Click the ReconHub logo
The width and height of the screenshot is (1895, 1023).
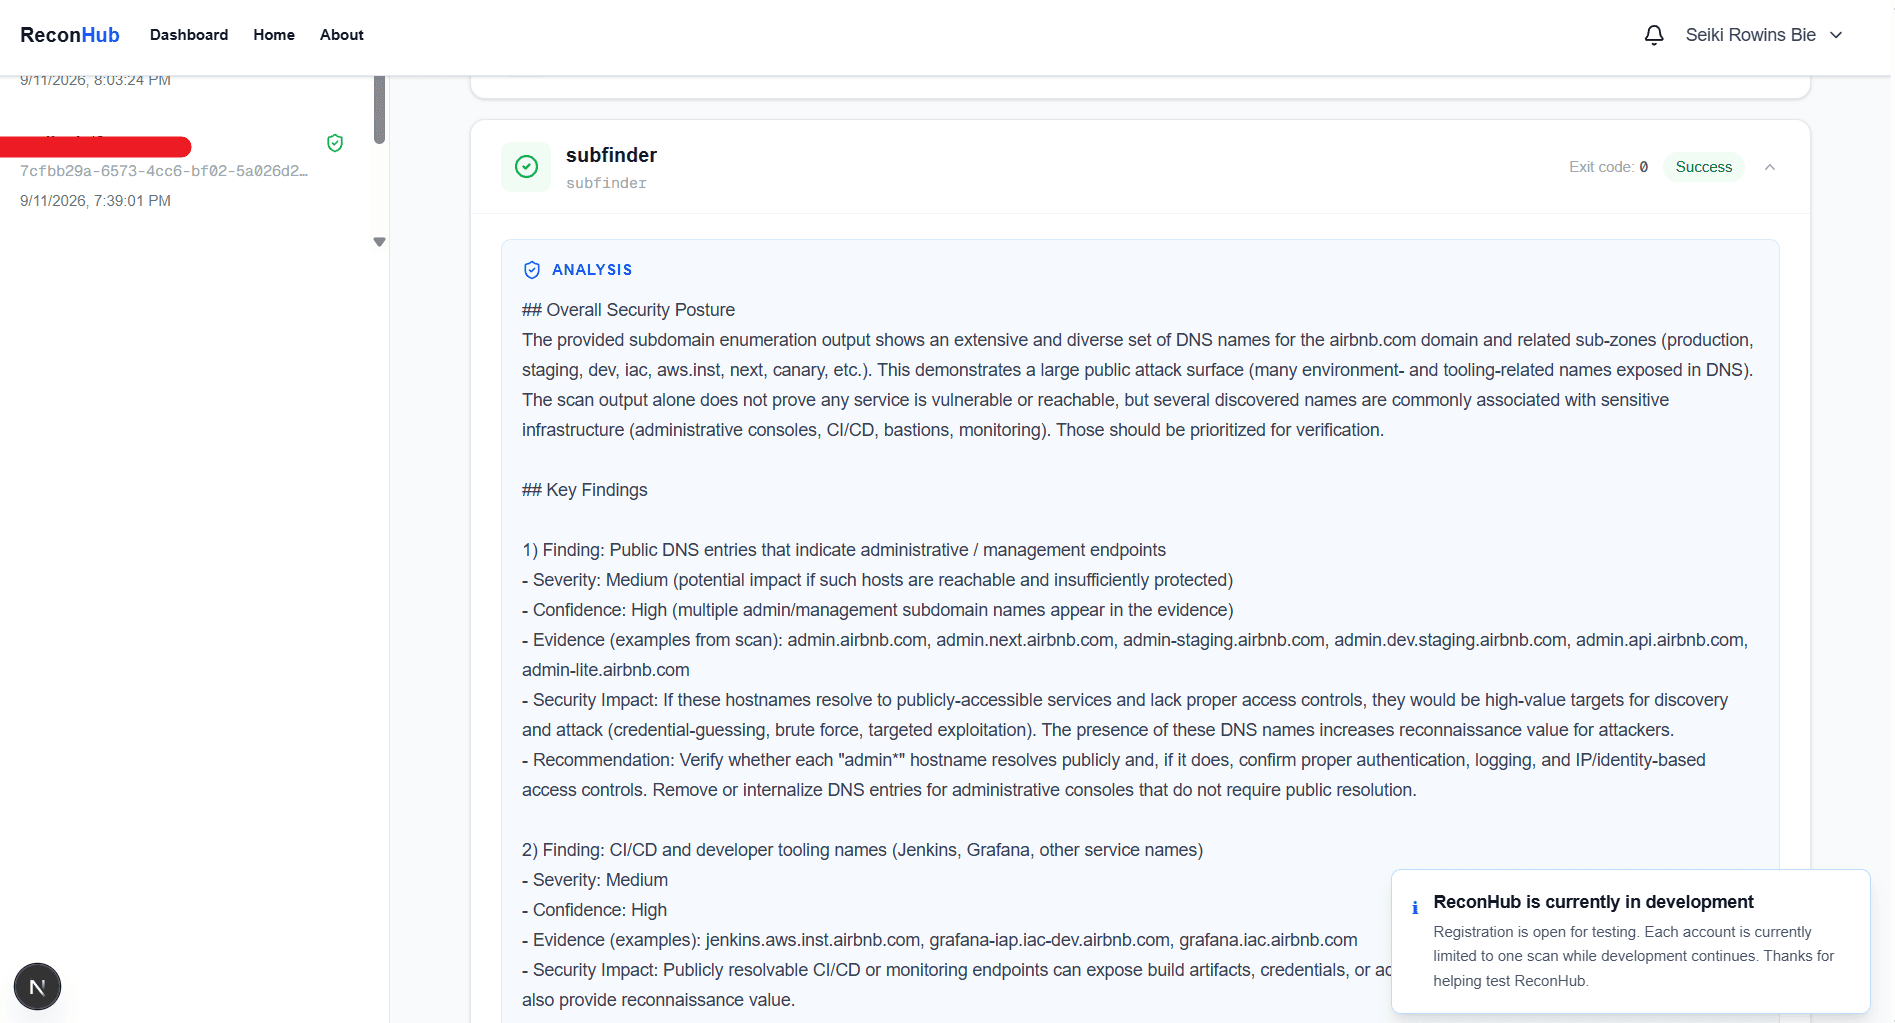pos(70,35)
